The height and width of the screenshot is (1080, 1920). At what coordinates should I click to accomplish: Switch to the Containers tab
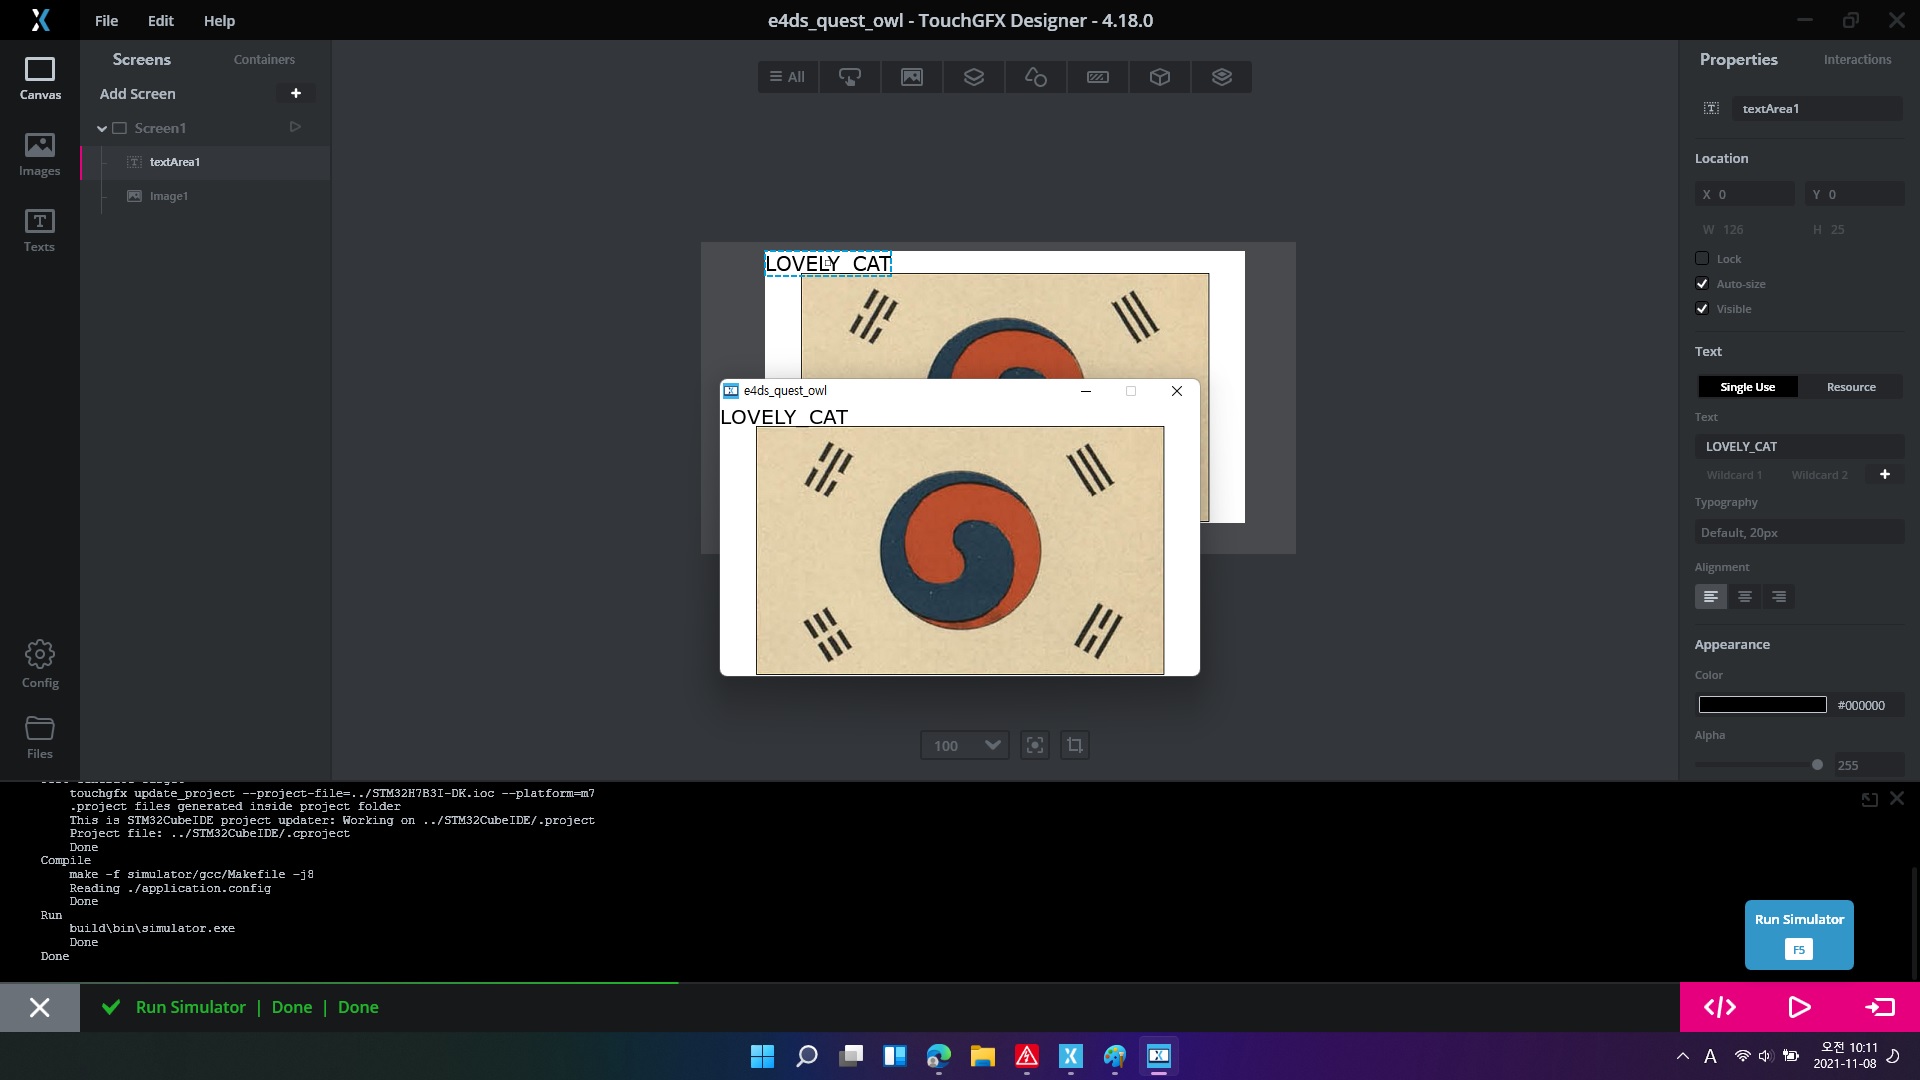(264, 59)
